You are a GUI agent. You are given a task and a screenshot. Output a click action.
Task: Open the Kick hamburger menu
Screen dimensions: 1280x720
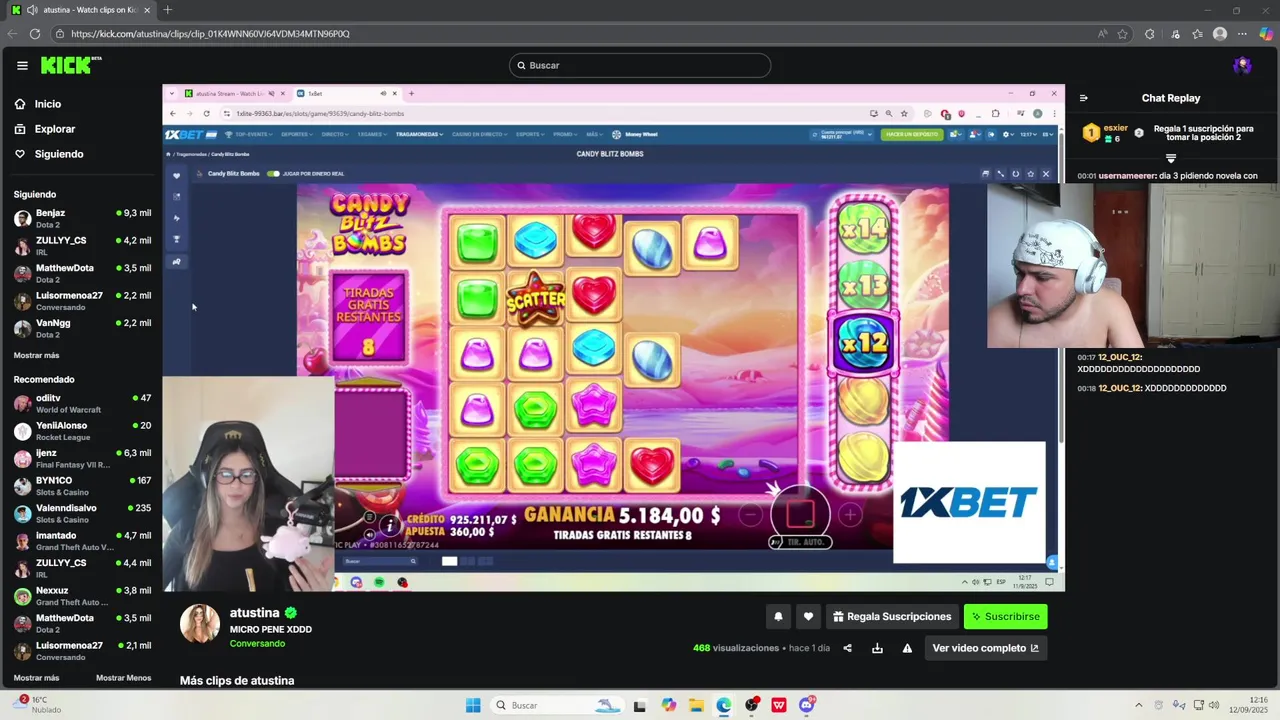(22, 65)
